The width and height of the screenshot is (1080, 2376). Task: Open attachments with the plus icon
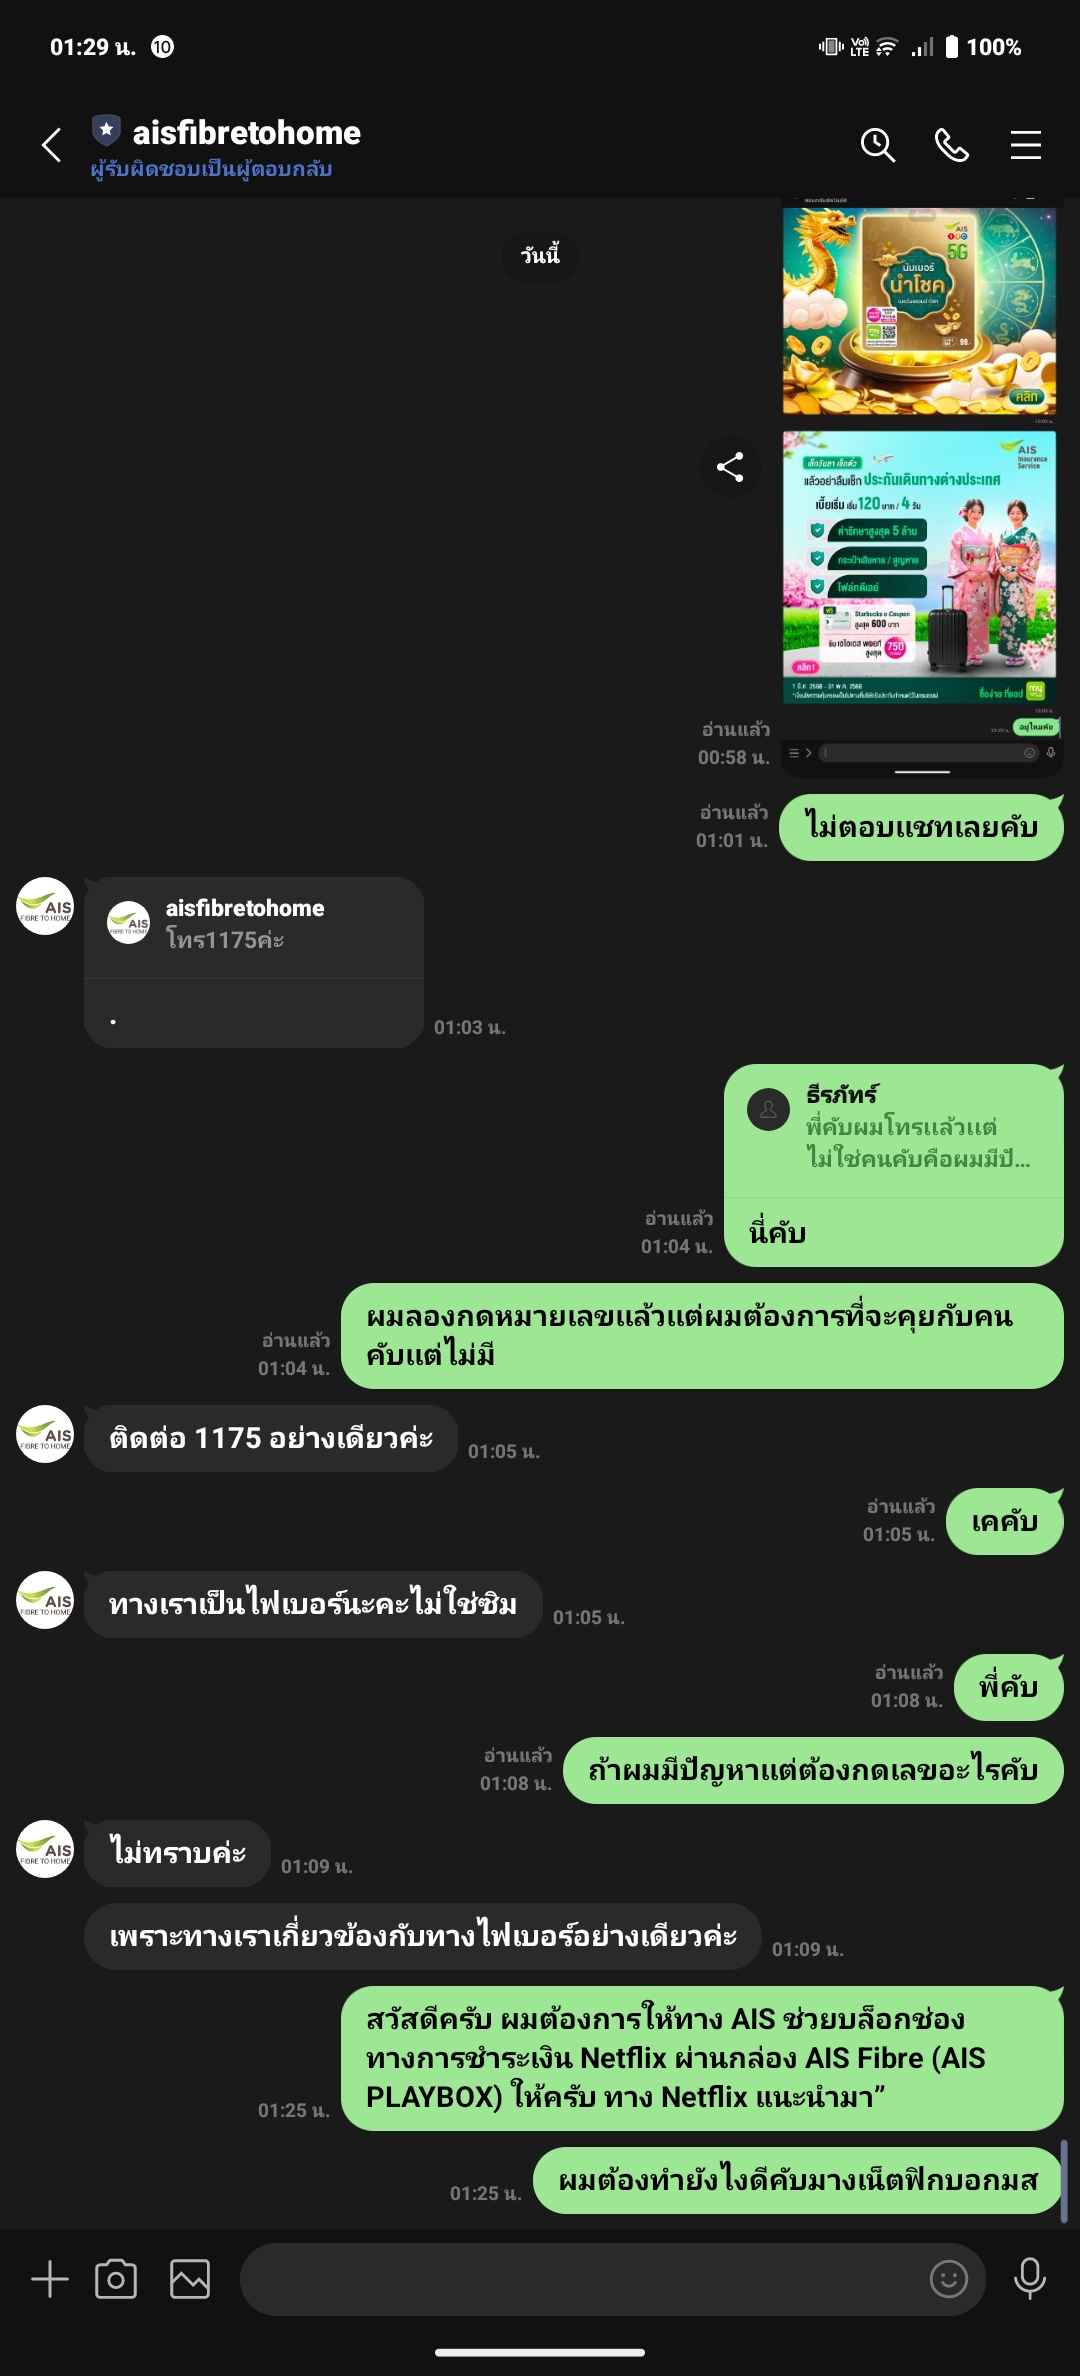tap(50, 2279)
